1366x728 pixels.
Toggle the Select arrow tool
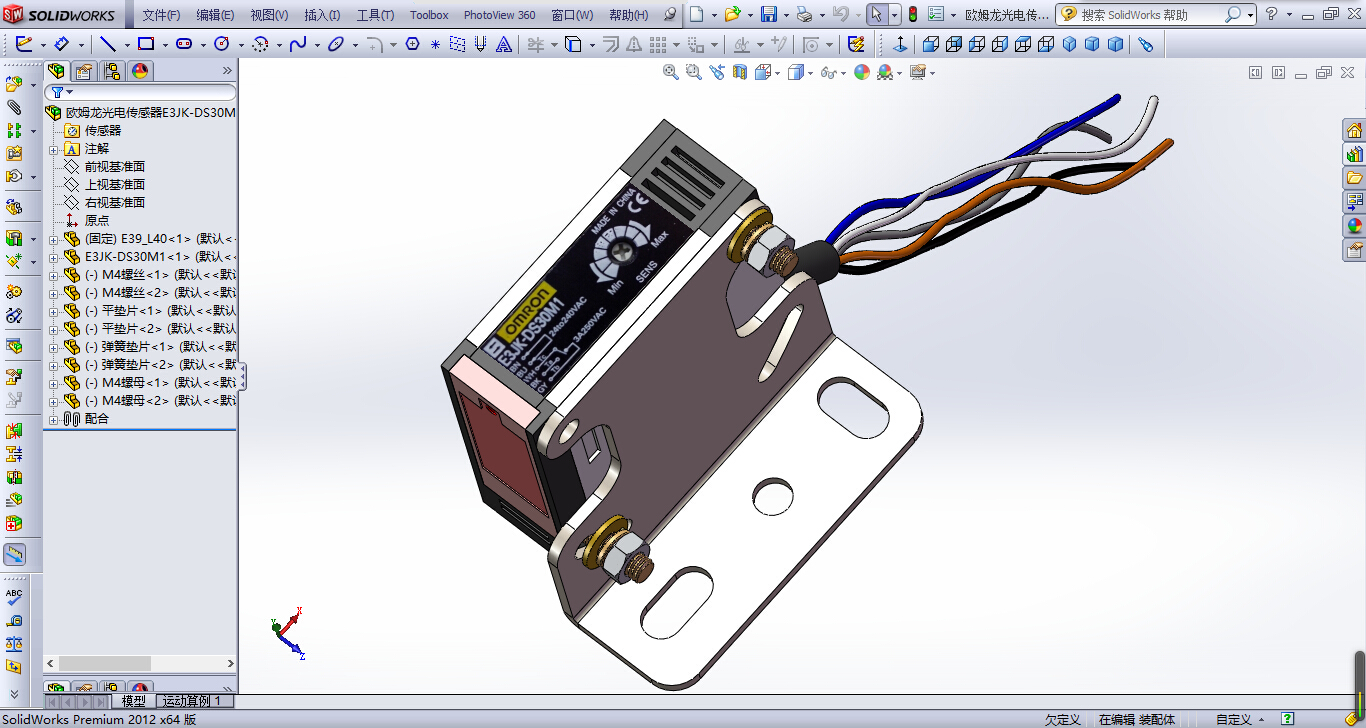click(876, 14)
